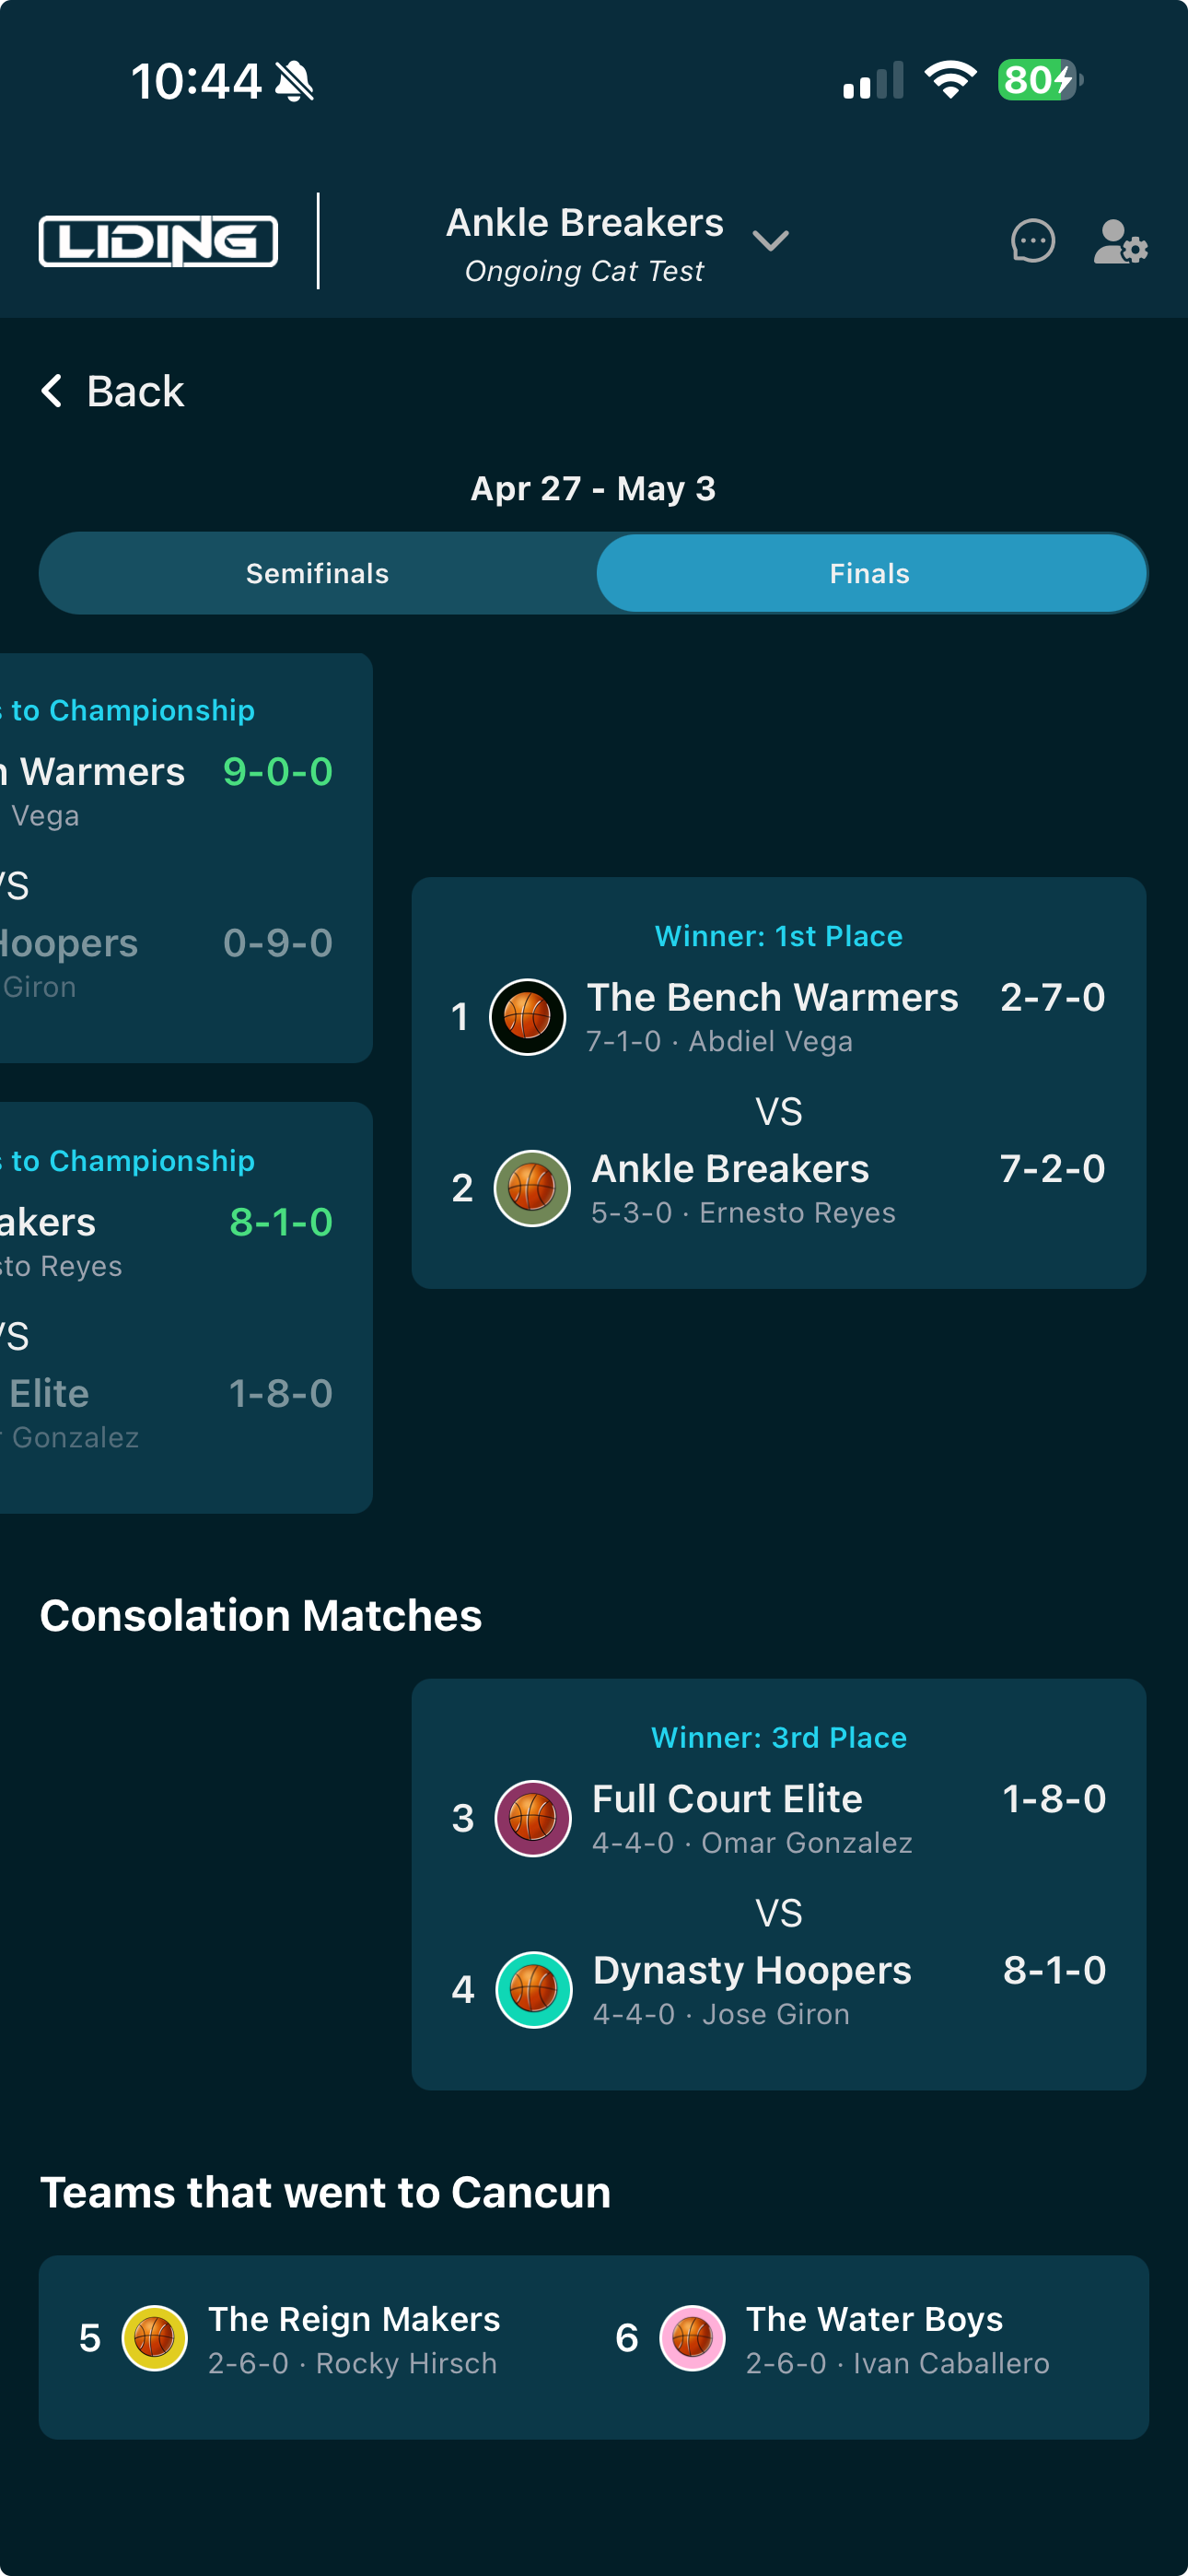Open the user settings icon
This screenshot has height=2576, width=1188.
coord(1120,241)
